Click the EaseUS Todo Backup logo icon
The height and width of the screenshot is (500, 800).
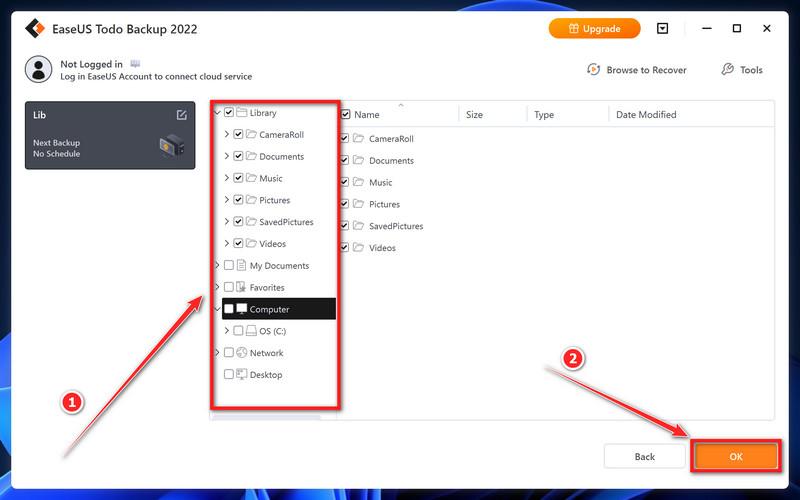[x=35, y=29]
